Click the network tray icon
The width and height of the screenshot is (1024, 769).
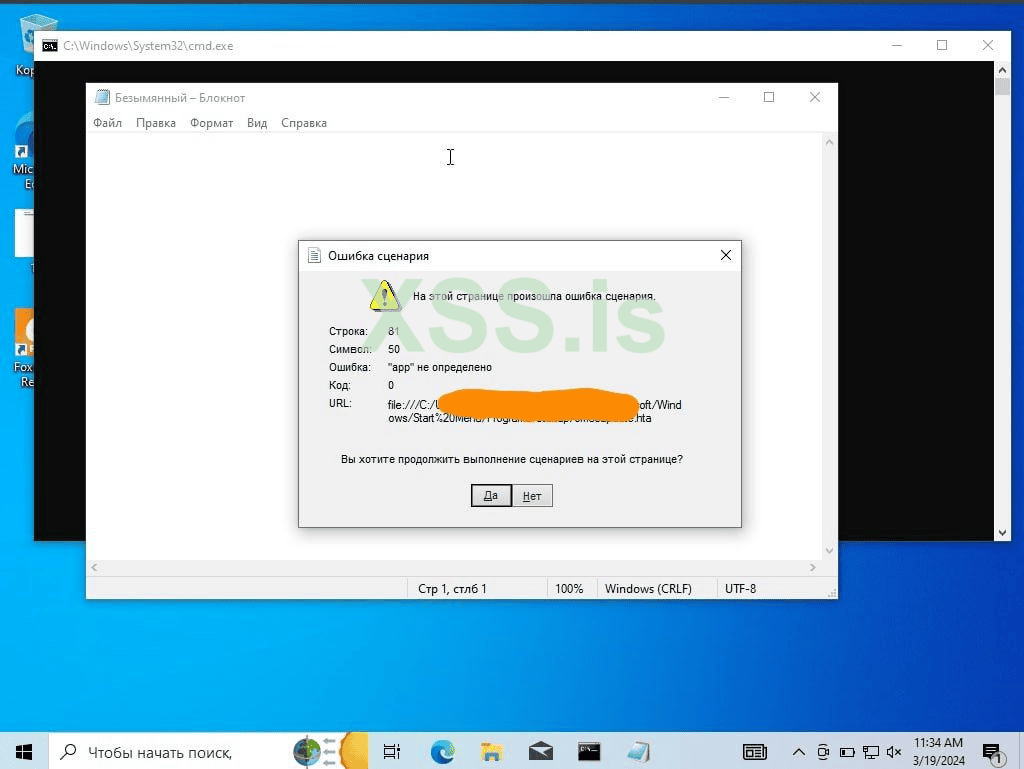click(871, 752)
